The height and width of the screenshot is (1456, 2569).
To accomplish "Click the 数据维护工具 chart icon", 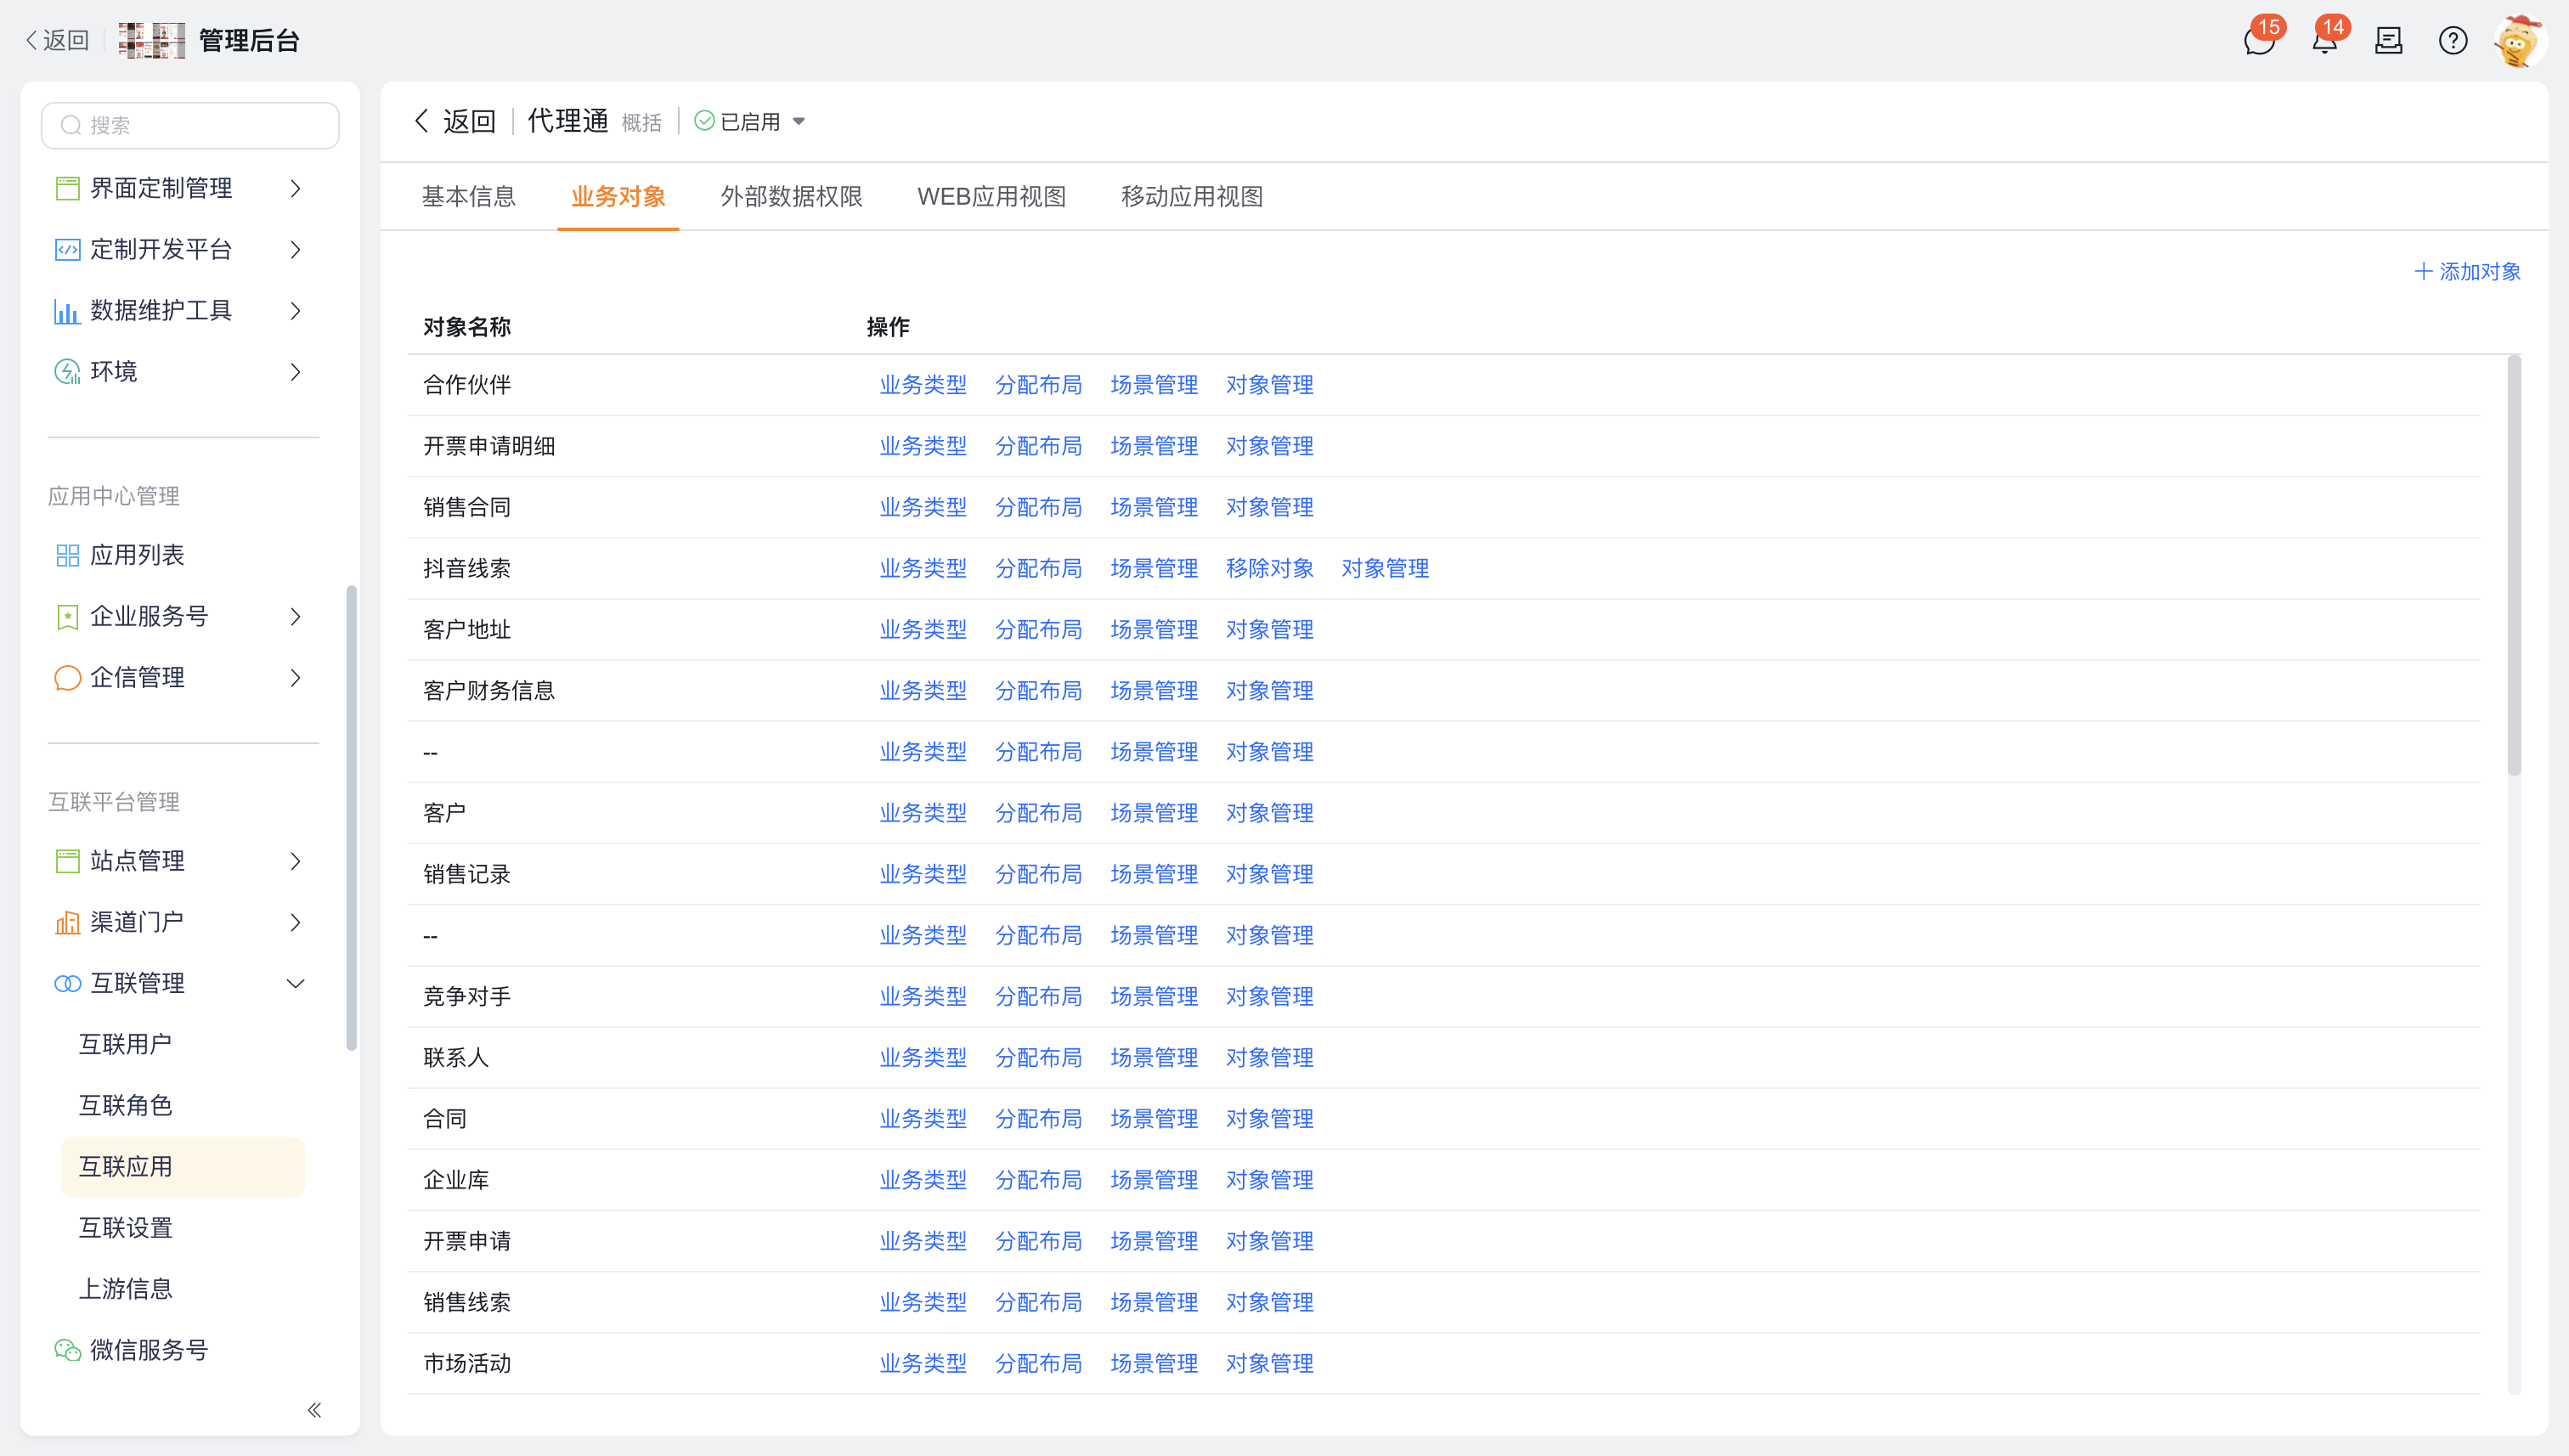I will point(67,311).
